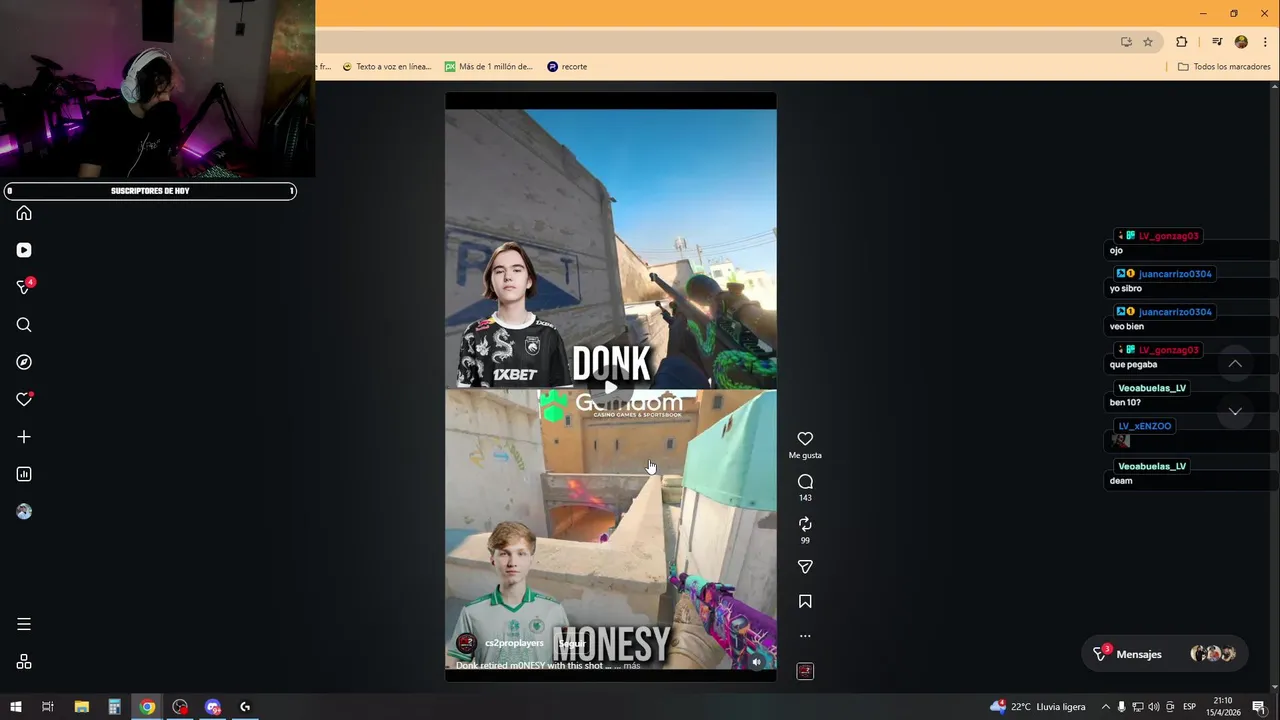Open Logitech G HUB in taskbar

click(245, 707)
